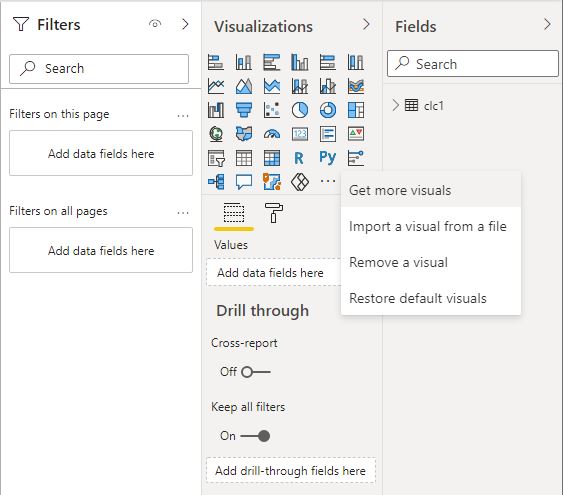Image resolution: width=563 pixels, height=495 pixels.
Task: Insert the Map globe visual
Action: click(x=216, y=134)
